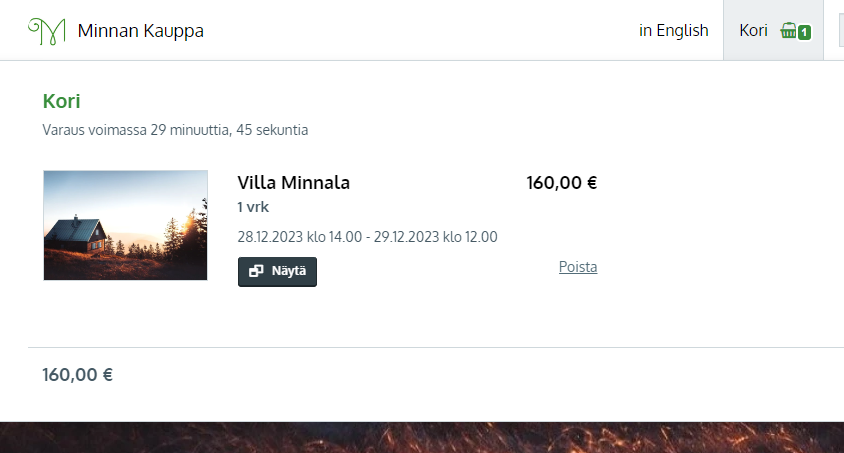This screenshot has width=844, height=453.
Task: Click the Varaus voimassa reservation timer text
Action: click(175, 130)
